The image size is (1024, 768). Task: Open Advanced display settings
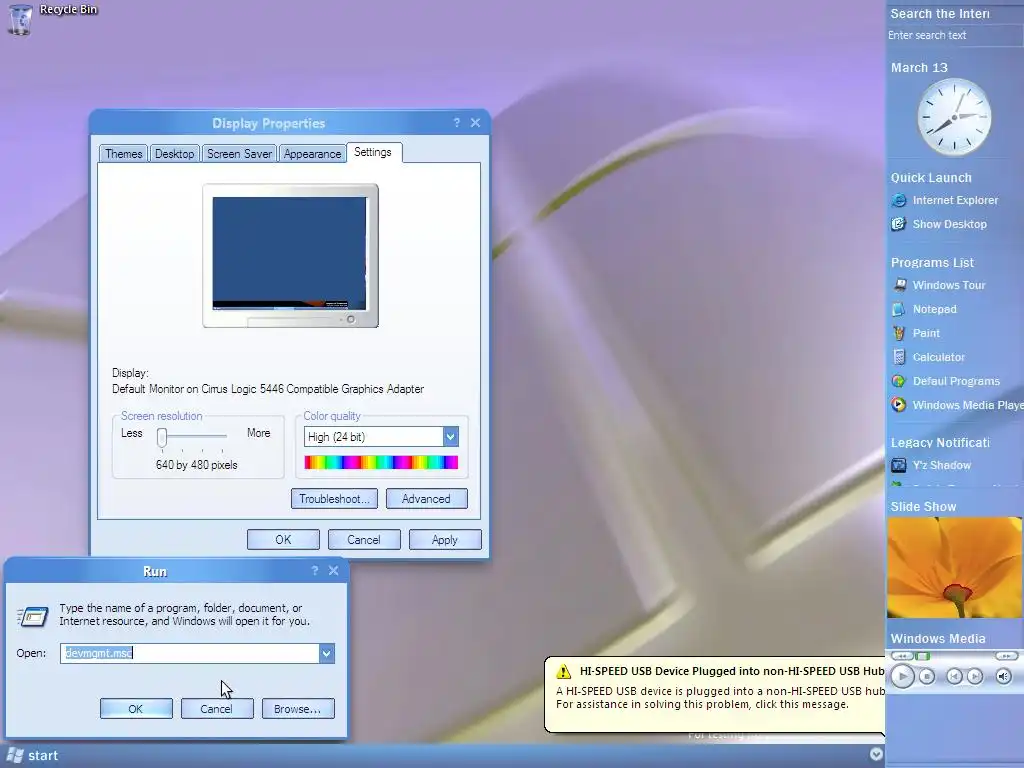point(426,498)
